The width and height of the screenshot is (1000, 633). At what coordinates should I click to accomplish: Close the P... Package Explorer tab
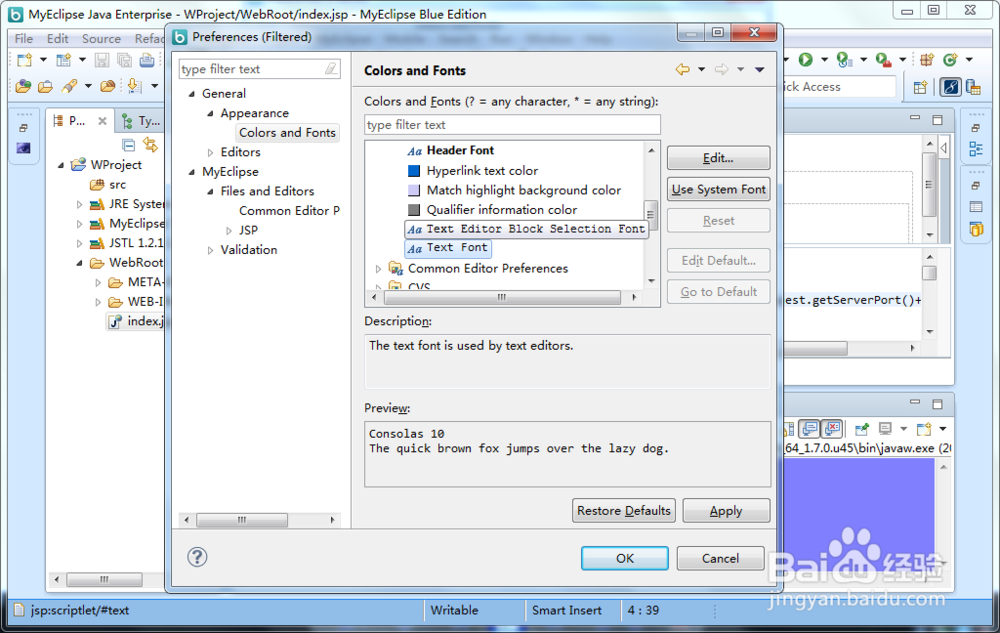102,120
